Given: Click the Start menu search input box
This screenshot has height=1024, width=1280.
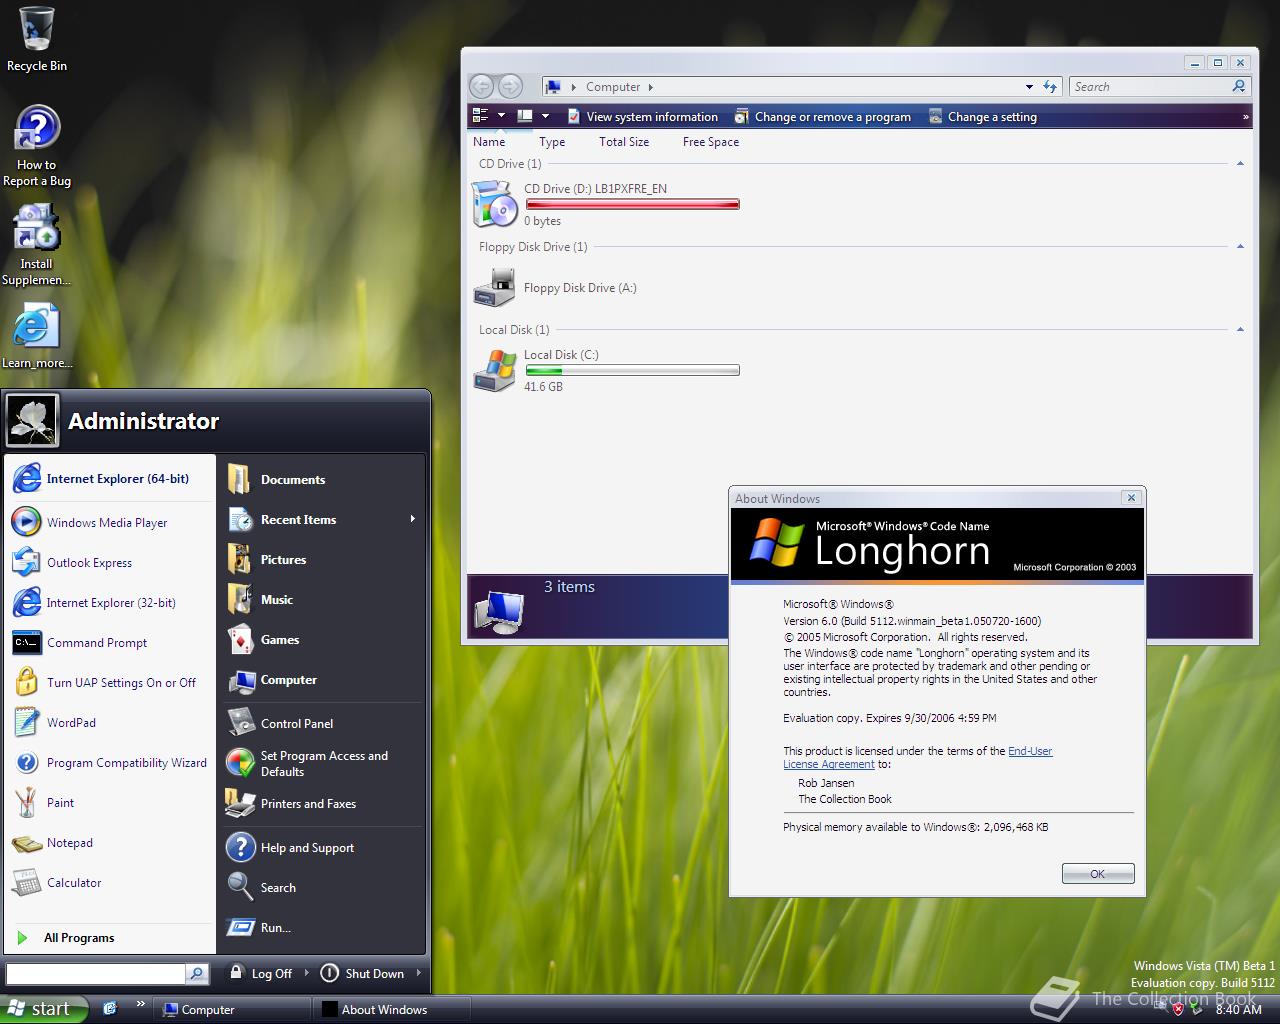Looking at the screenshot, I should click(96, 973).
